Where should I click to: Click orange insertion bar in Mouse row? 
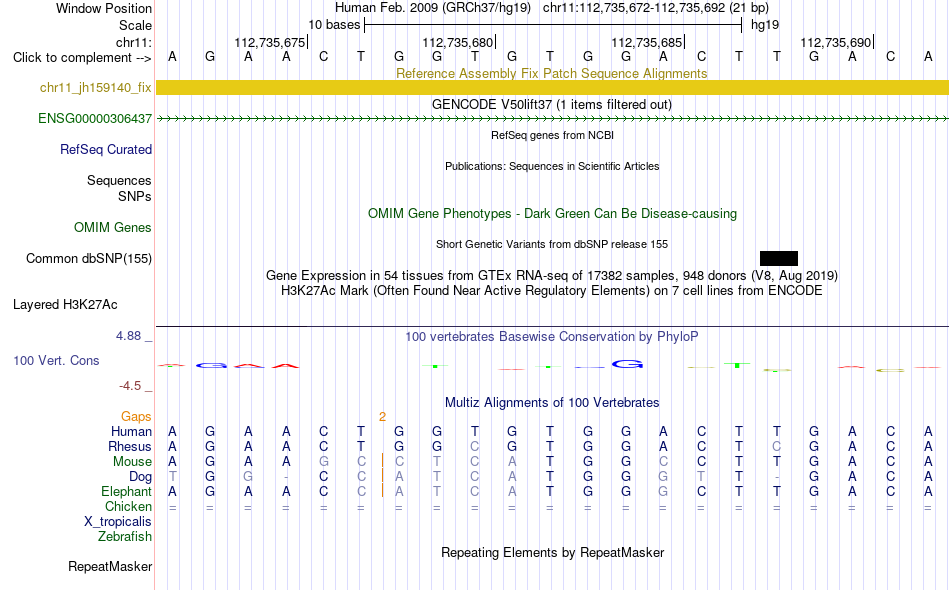[x=382, y=461]
